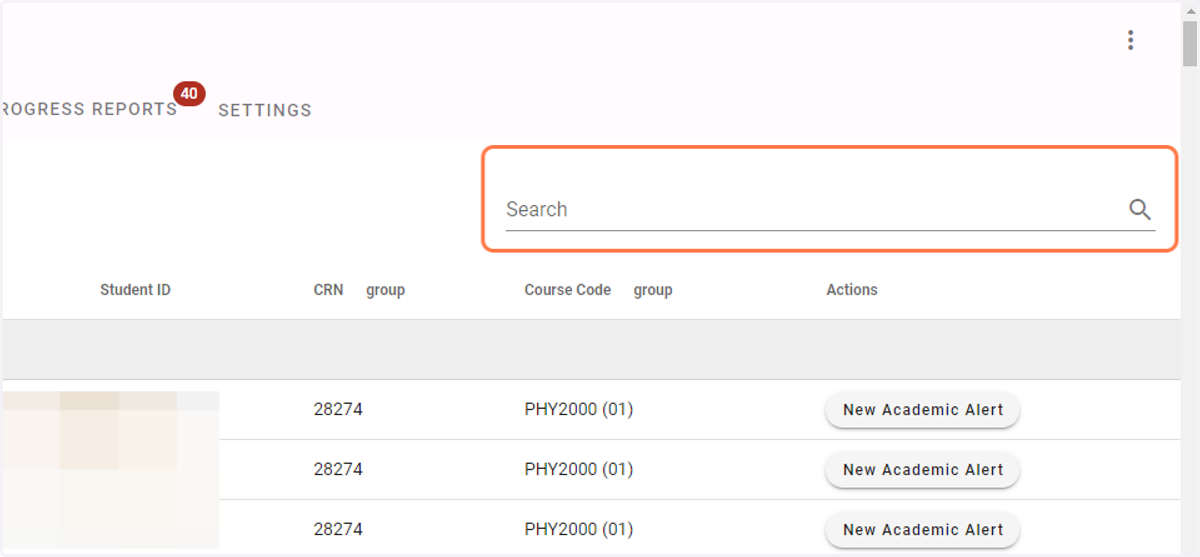Click the red 40 notification badge
Viewport: 1200px width, 557px height.
(x=189, y=93)
